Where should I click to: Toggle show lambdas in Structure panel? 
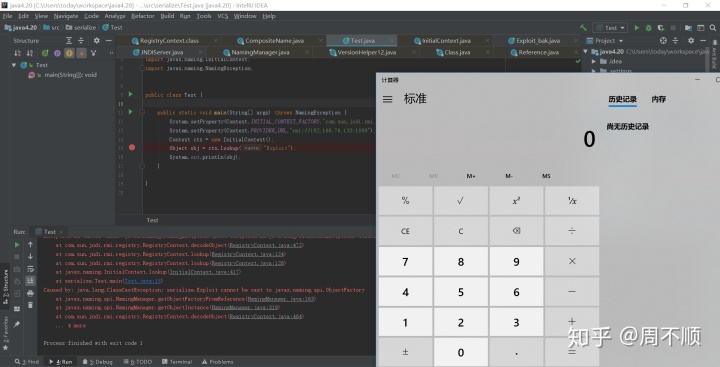[94, 53]
